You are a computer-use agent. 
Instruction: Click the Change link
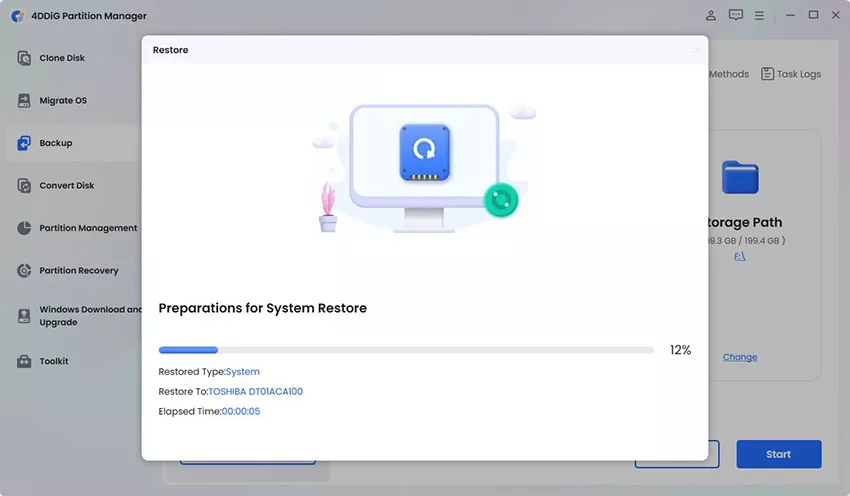[740, 357]
